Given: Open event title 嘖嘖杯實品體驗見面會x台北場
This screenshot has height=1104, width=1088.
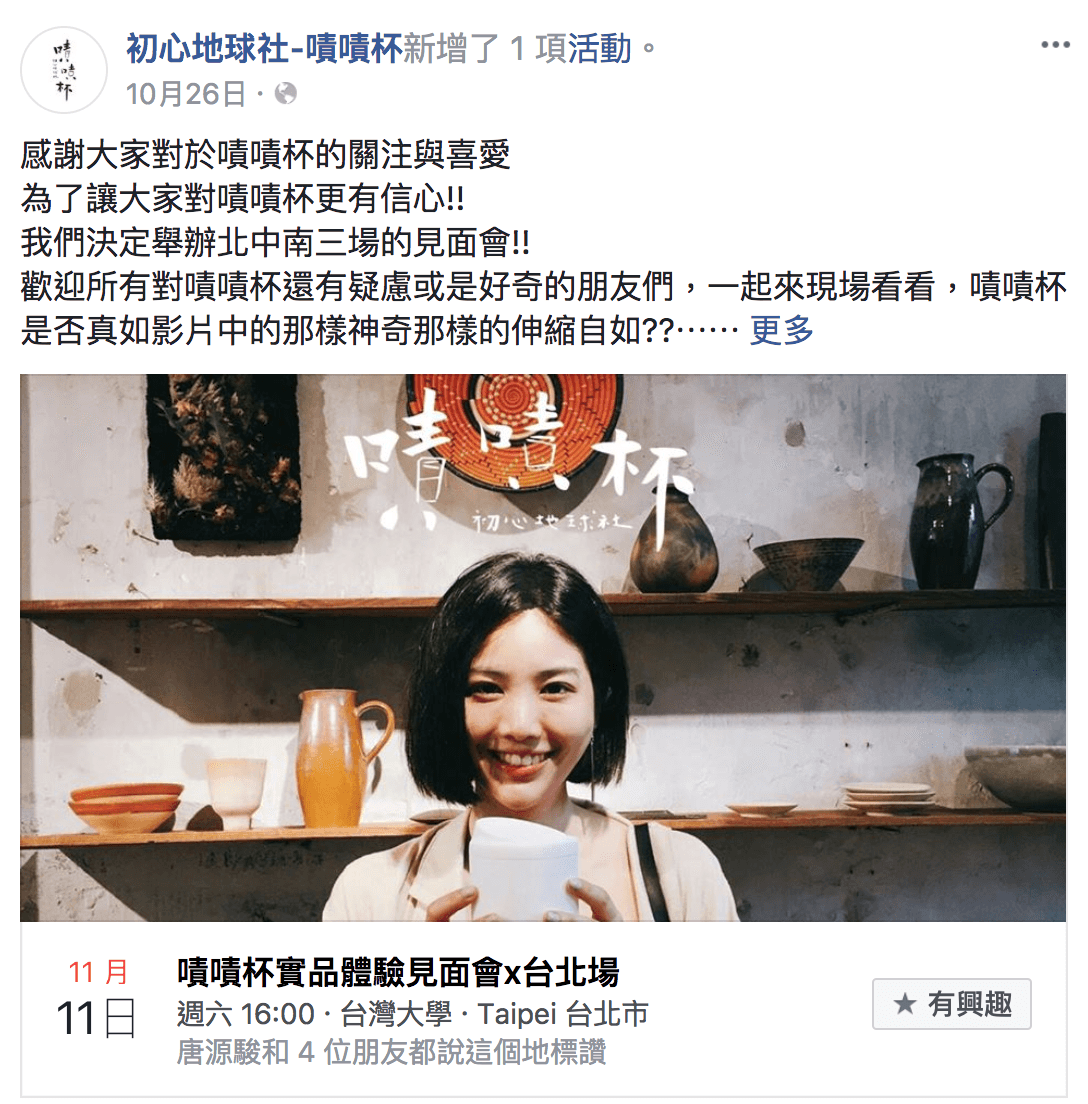Looking at the screenshot, I should click(398, 972).
